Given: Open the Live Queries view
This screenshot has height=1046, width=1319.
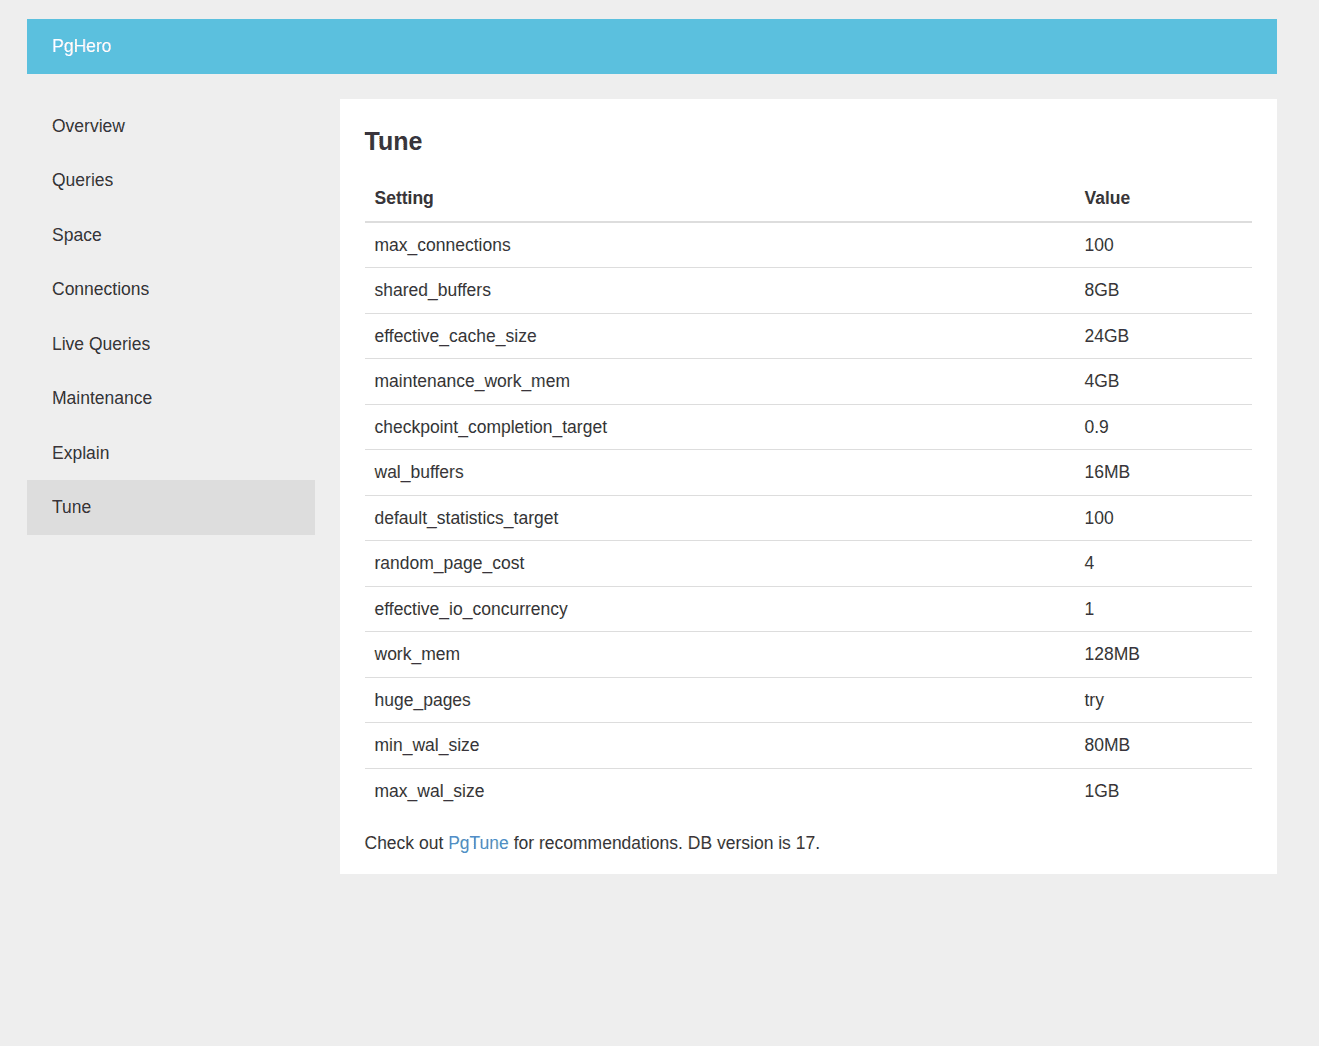Looking at the screenshot, I should tap(101, 344).
